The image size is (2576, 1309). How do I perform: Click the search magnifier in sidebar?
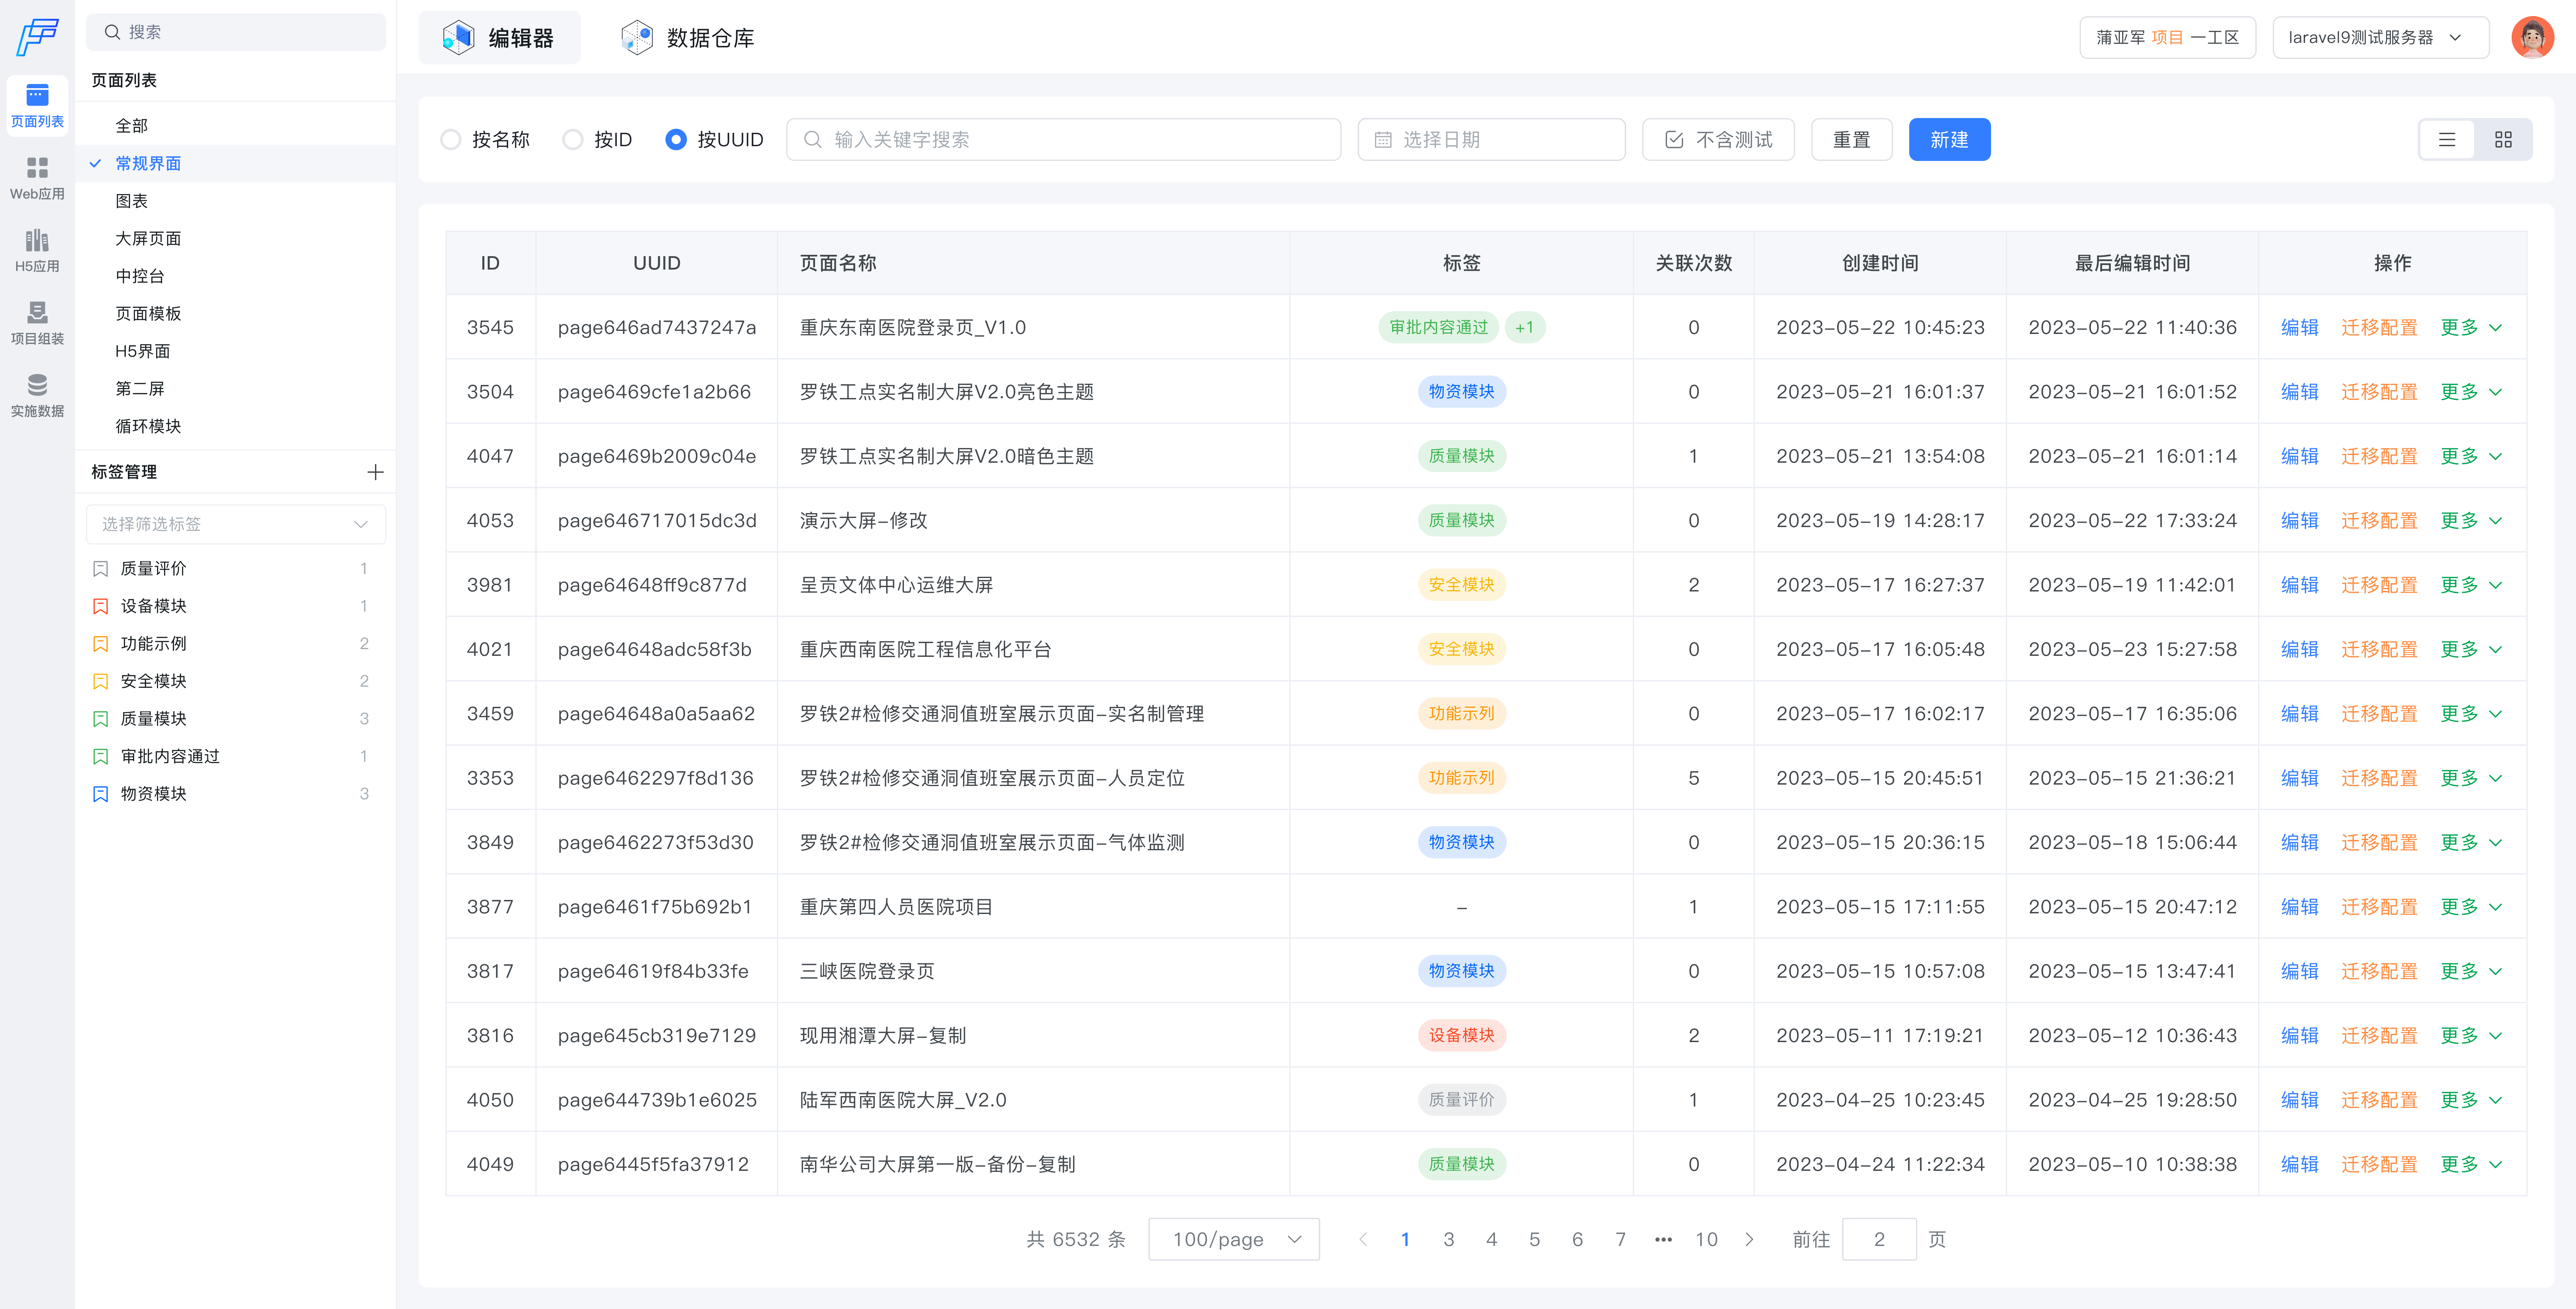tap(112, 32)
